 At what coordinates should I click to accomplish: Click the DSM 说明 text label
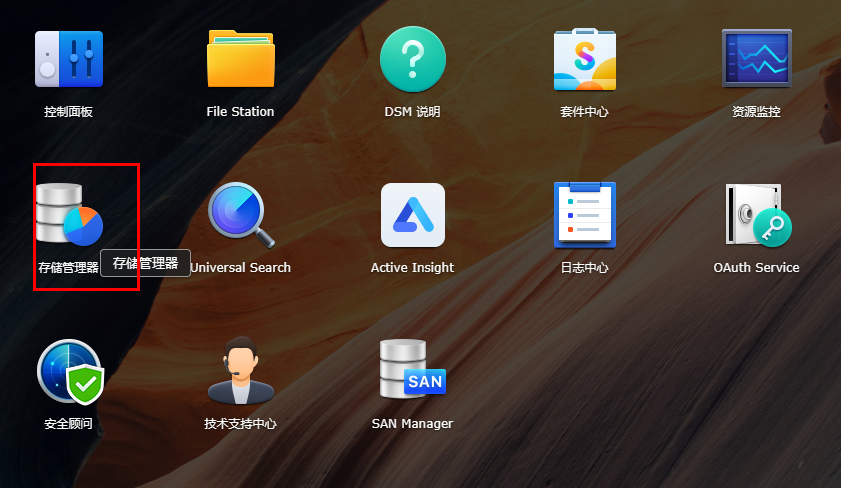(412, 112)
